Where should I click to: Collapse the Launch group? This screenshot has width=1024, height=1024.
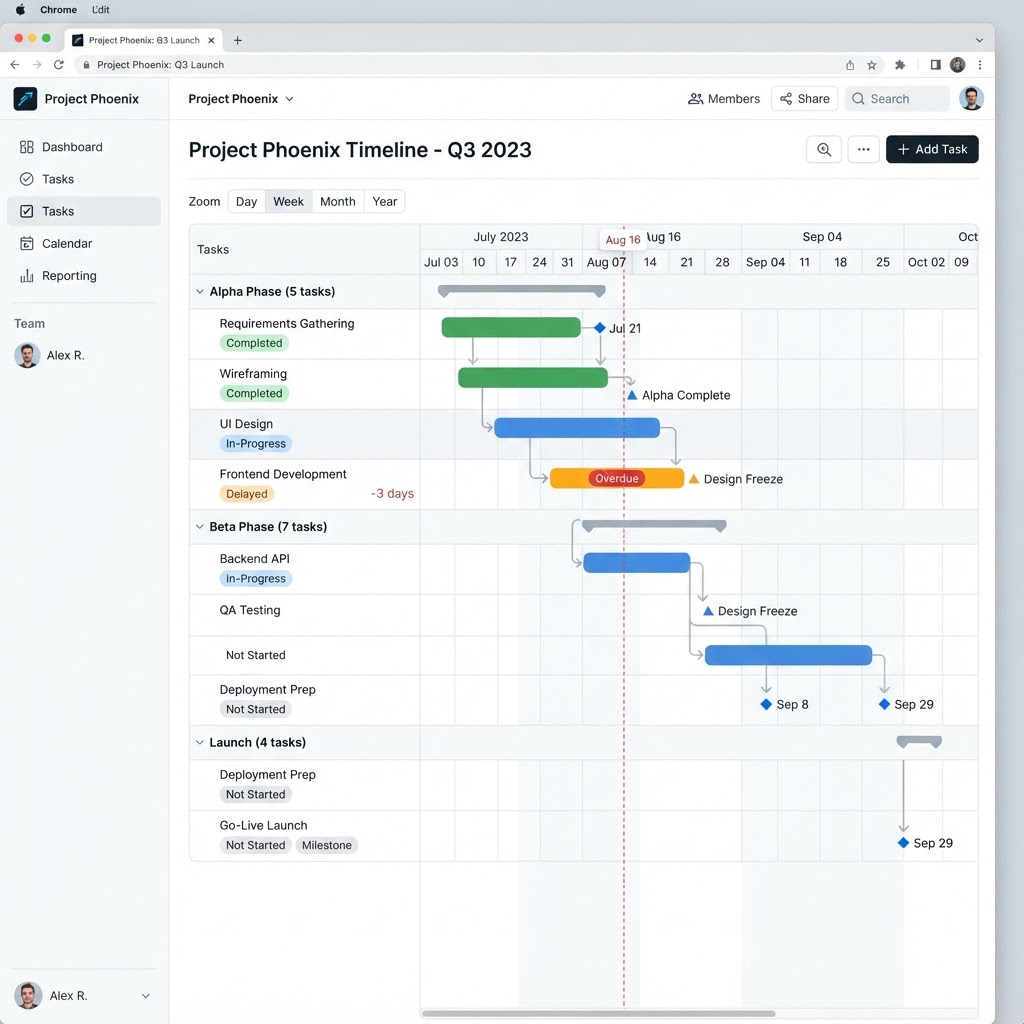200,743
